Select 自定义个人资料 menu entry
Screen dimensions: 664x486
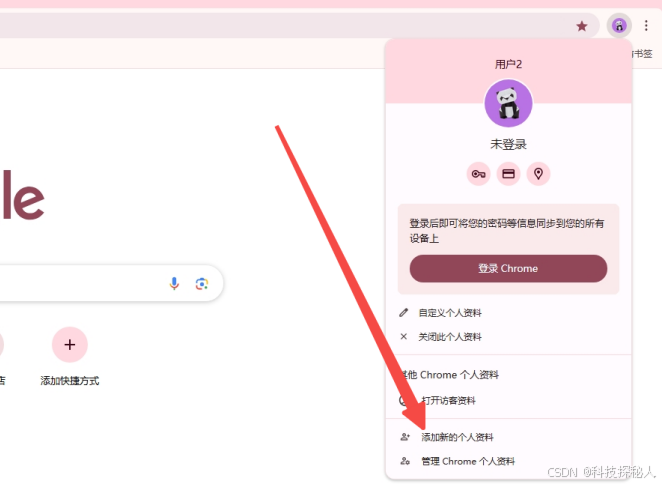tap(508, 313)
